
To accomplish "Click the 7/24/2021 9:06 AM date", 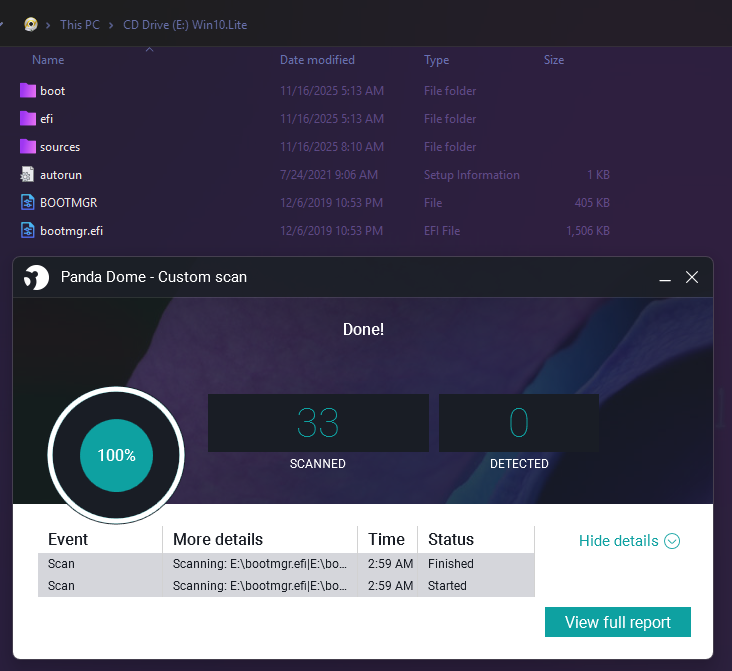I will [329, 175].
